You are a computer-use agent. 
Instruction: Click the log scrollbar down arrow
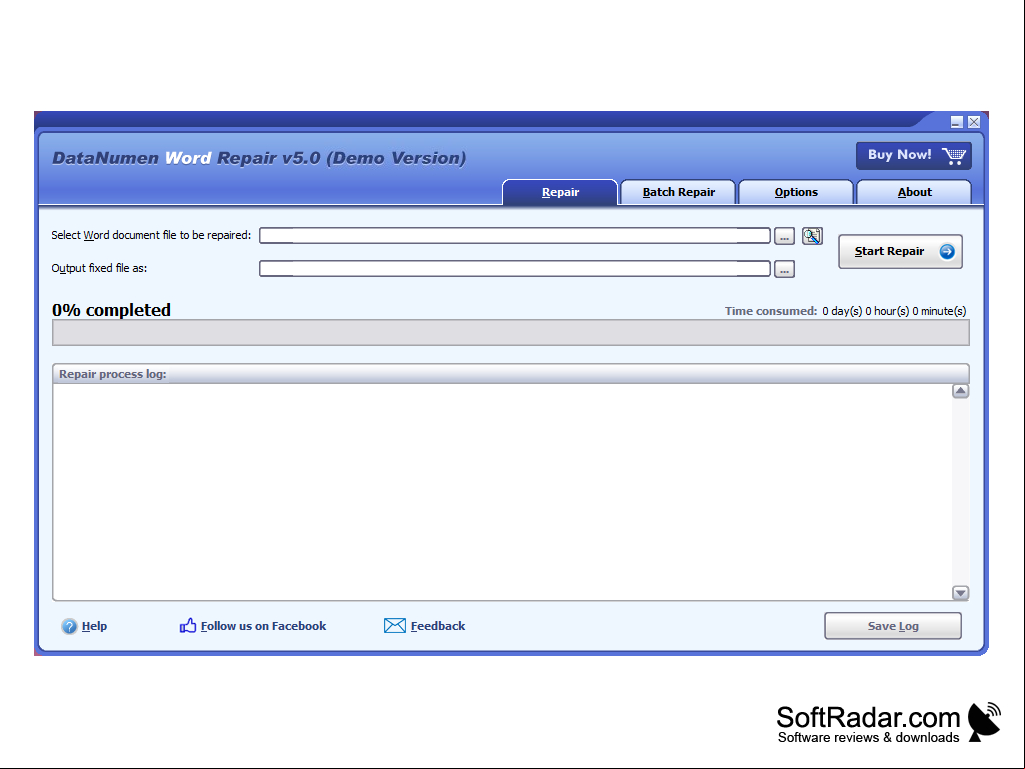coord(960,593)
